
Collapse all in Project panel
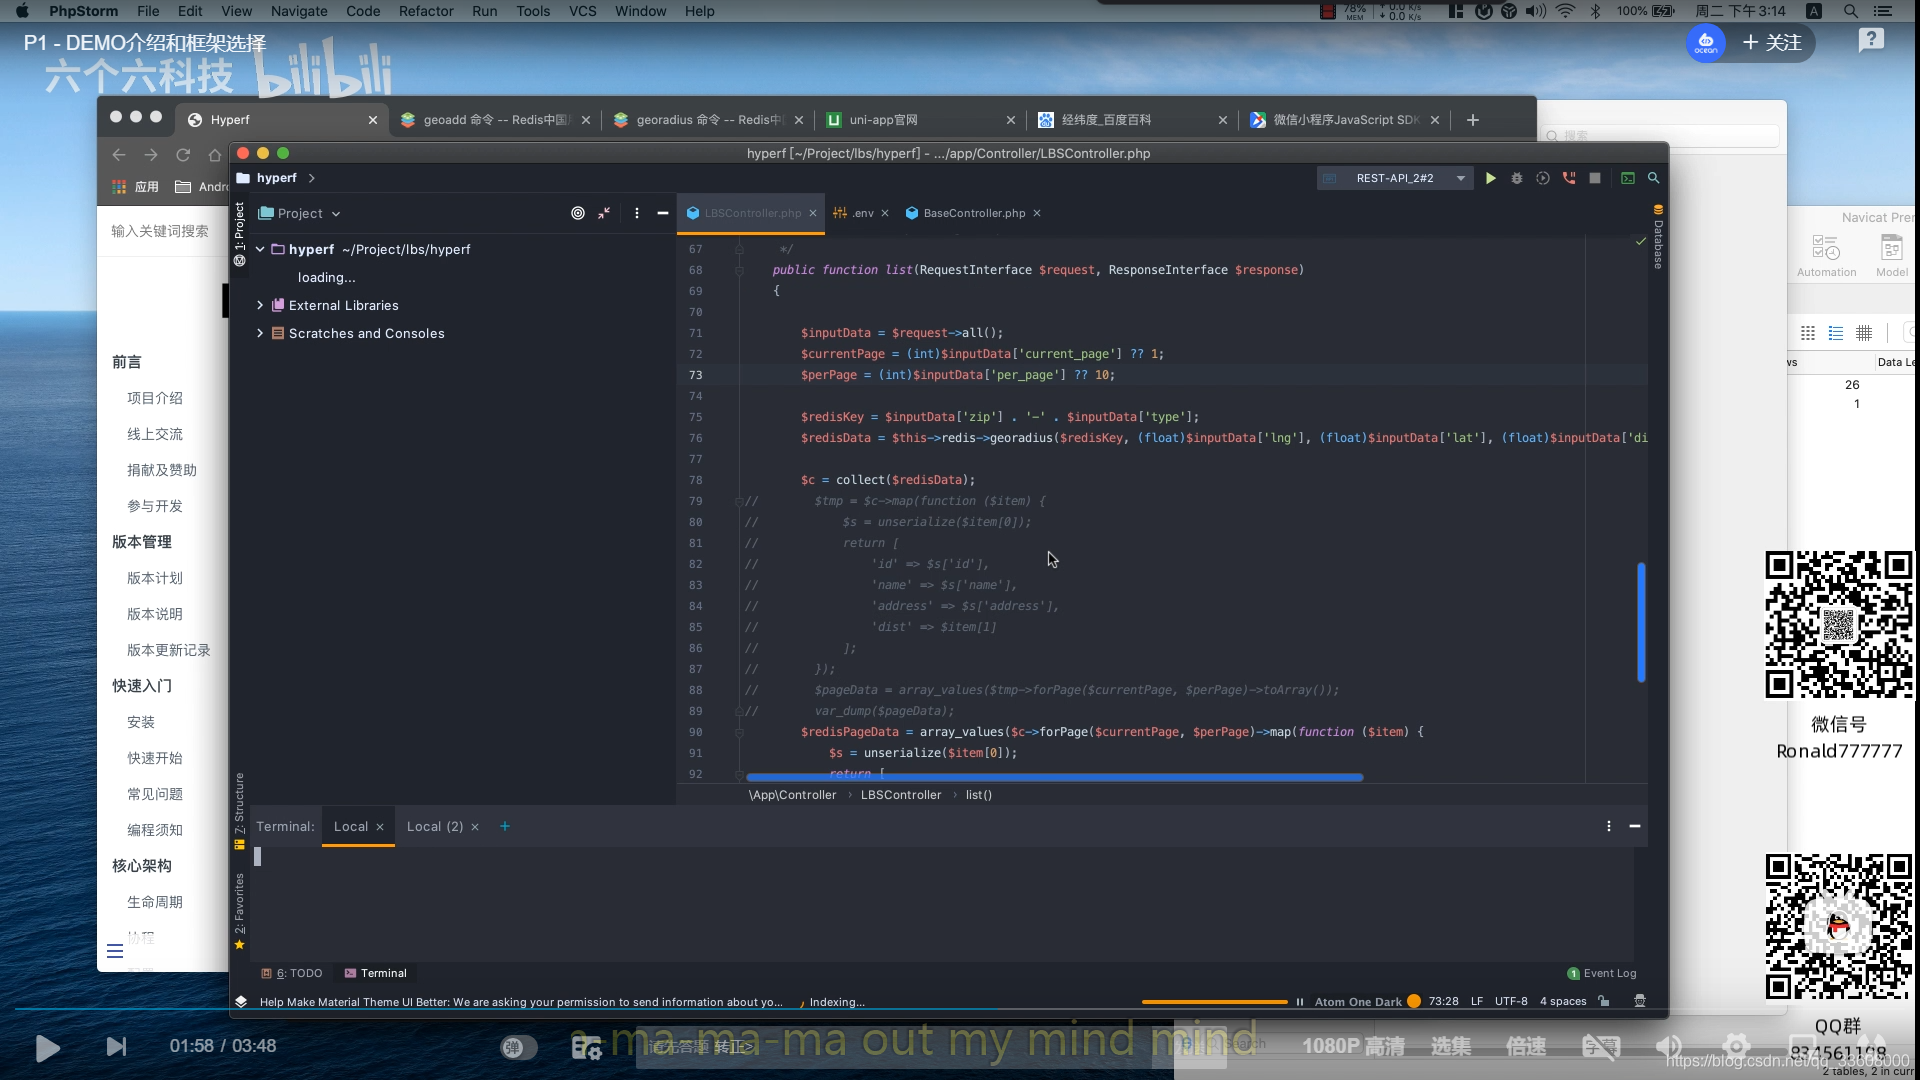[x=604, y=213]
